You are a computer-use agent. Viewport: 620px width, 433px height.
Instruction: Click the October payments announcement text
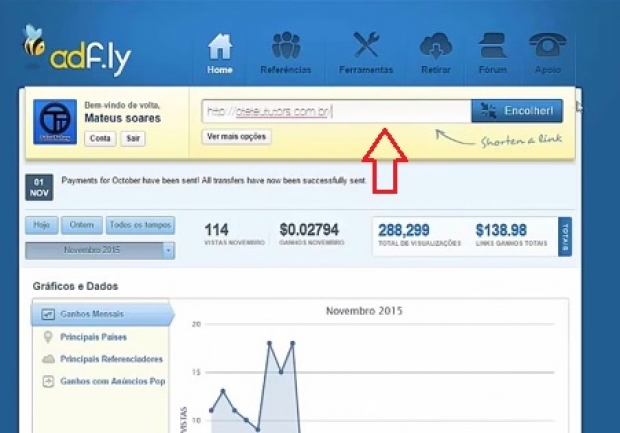pos(214,181)
